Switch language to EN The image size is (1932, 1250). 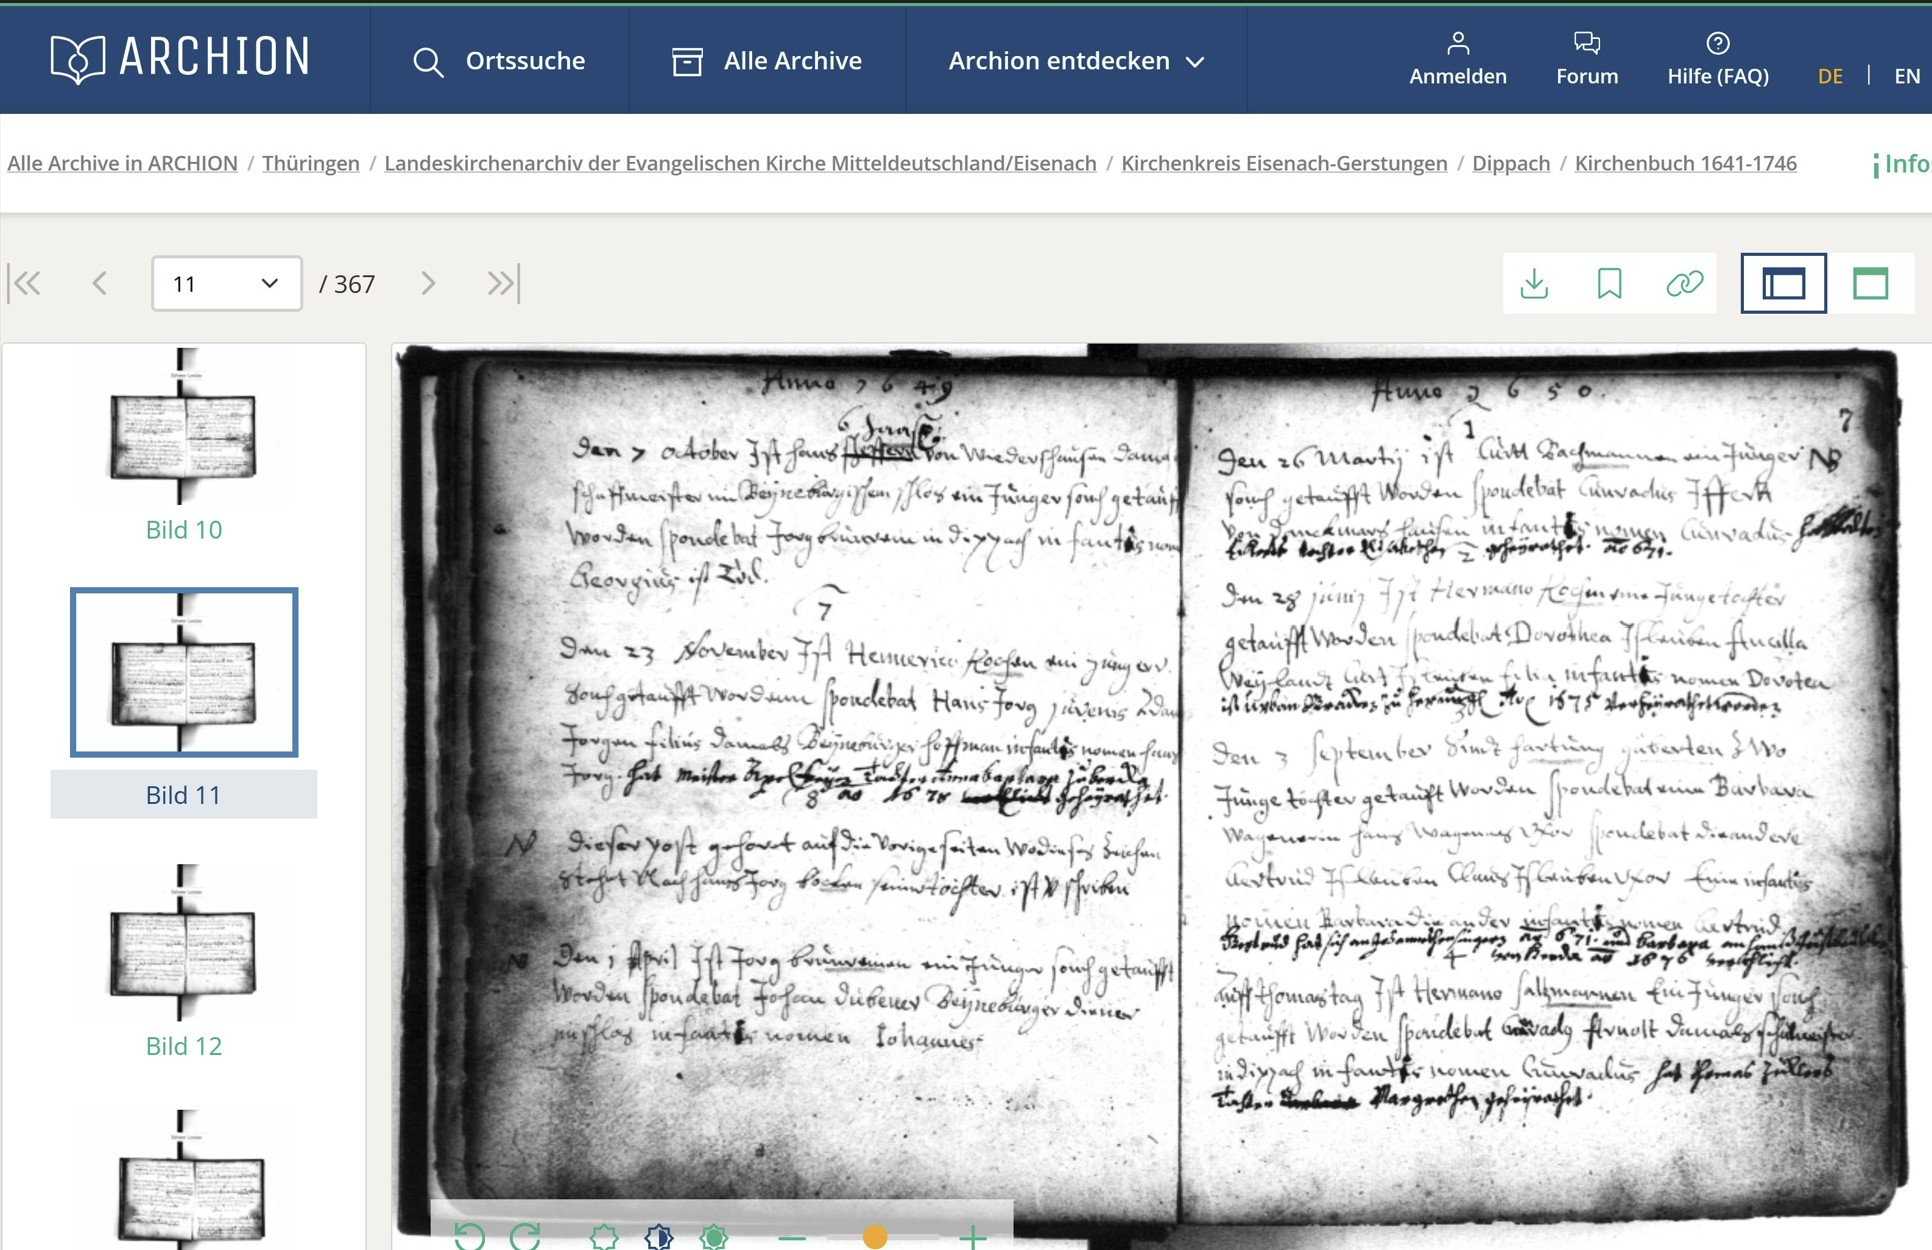(1906, 76)
